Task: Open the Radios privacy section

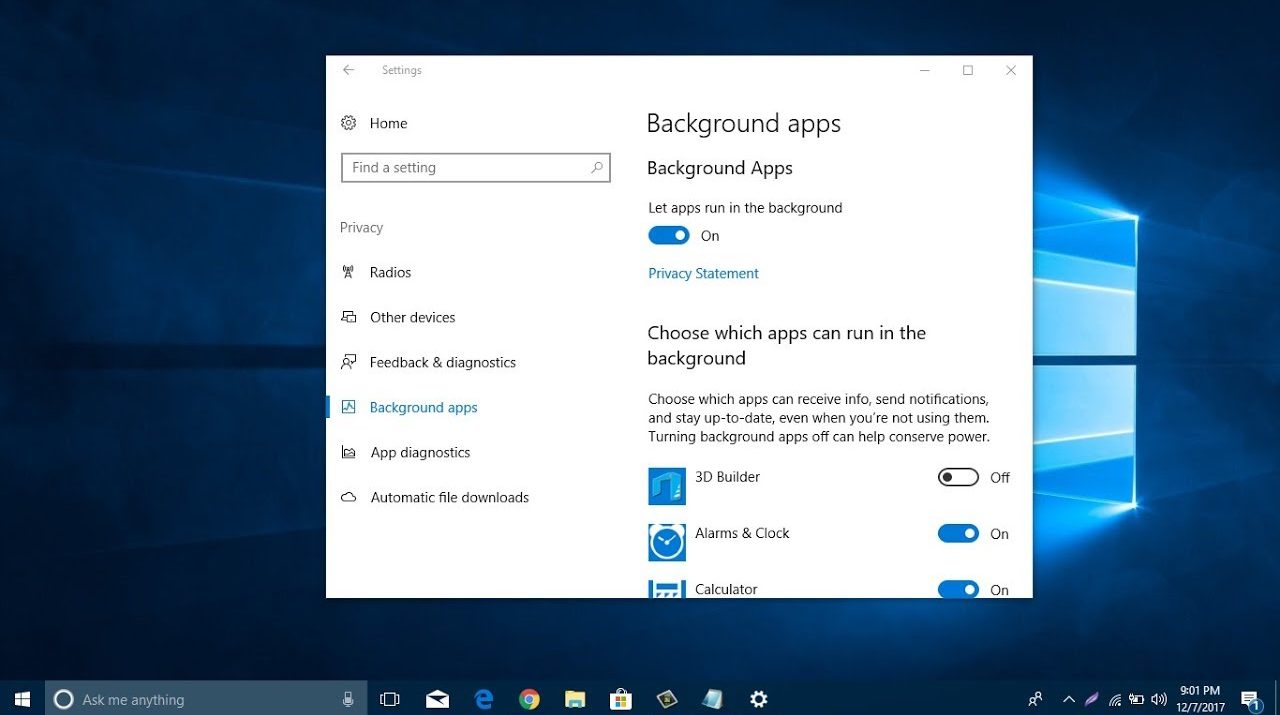Action: [390, 272]
